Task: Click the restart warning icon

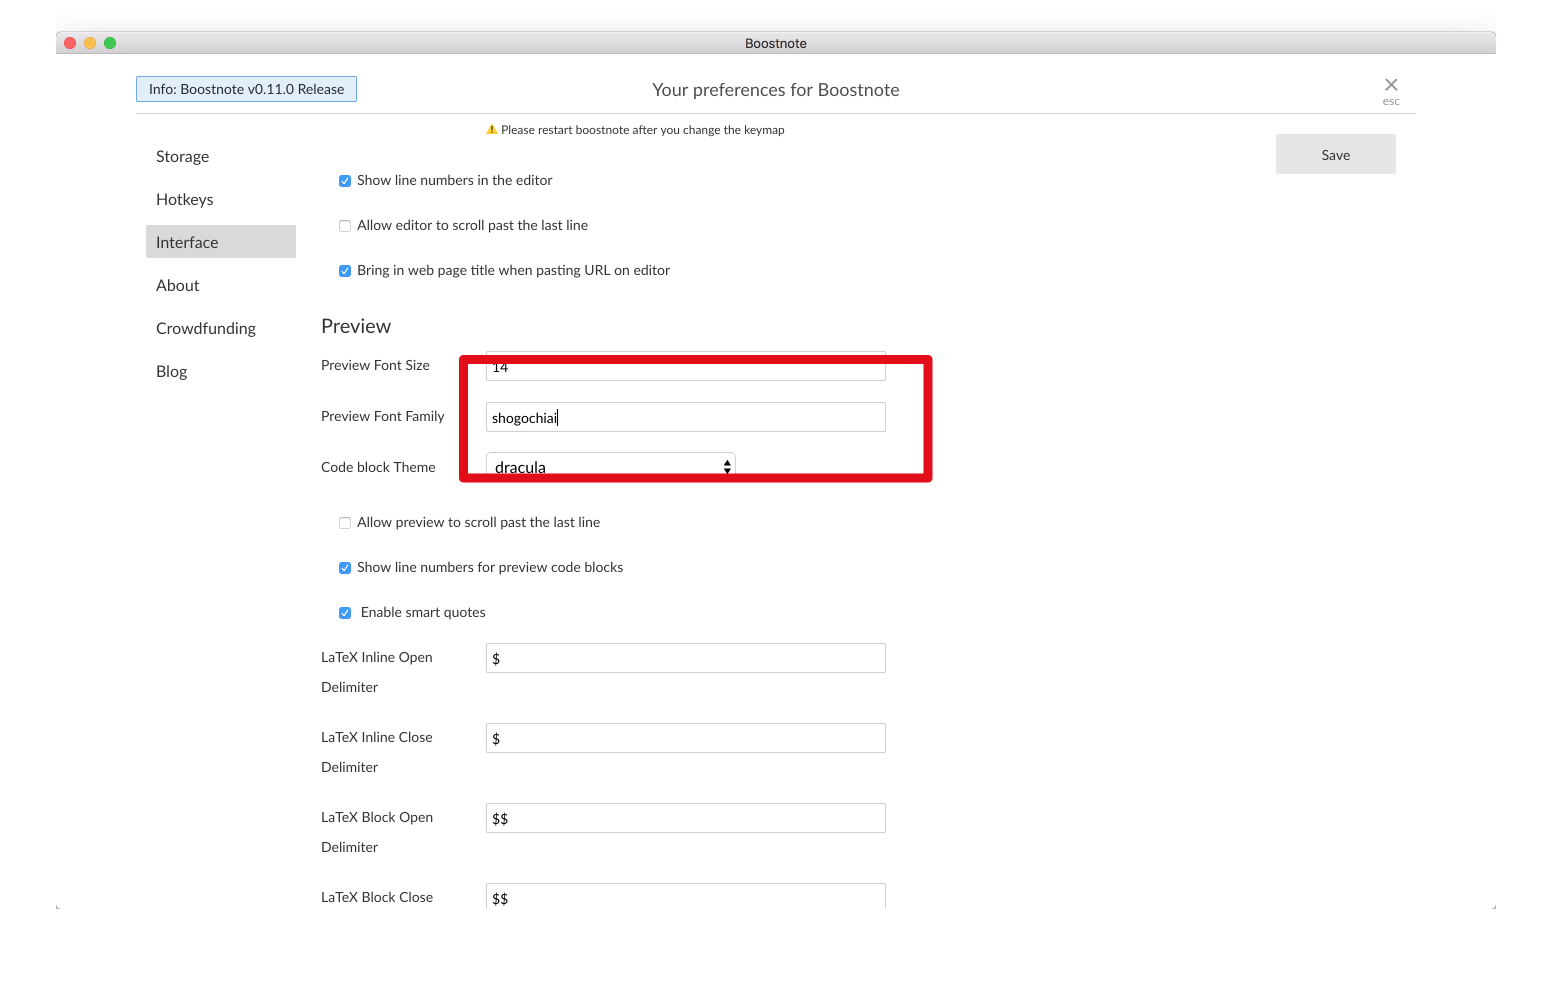Action: (x=491, y=129)
